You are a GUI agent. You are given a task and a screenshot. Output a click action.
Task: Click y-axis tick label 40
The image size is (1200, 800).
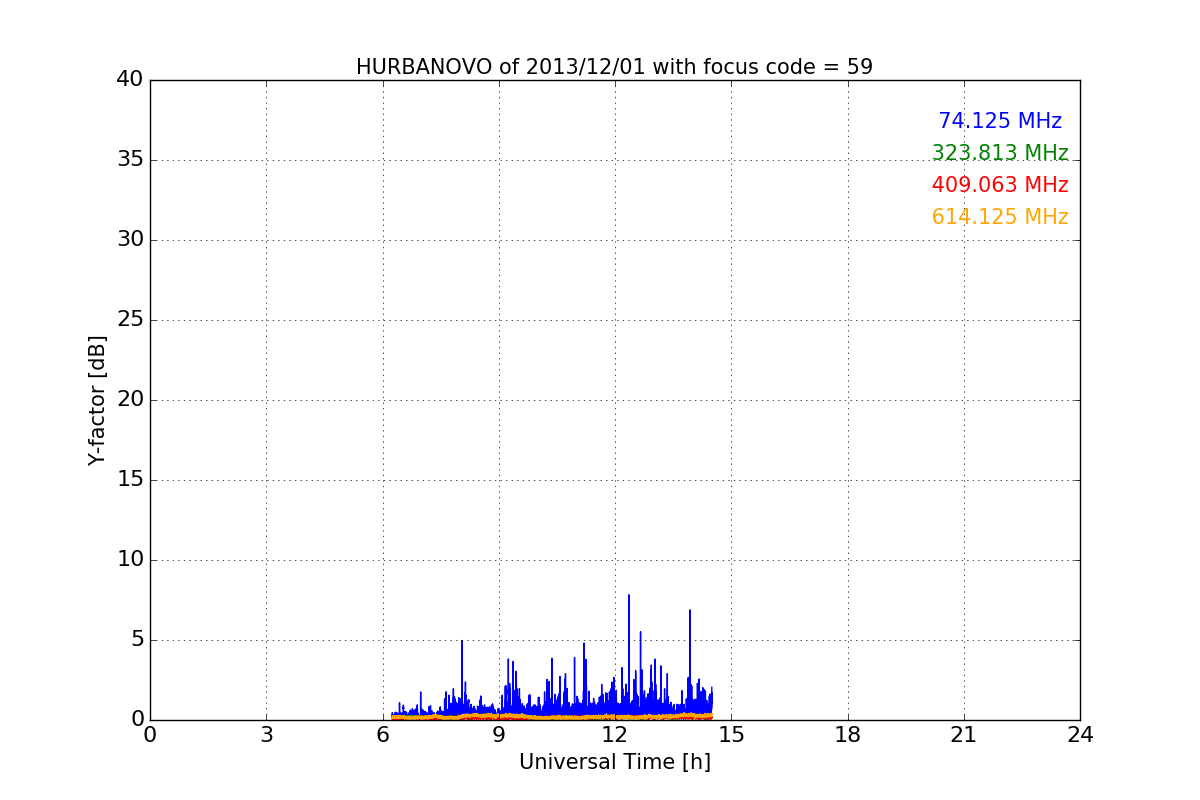point(130,80)
